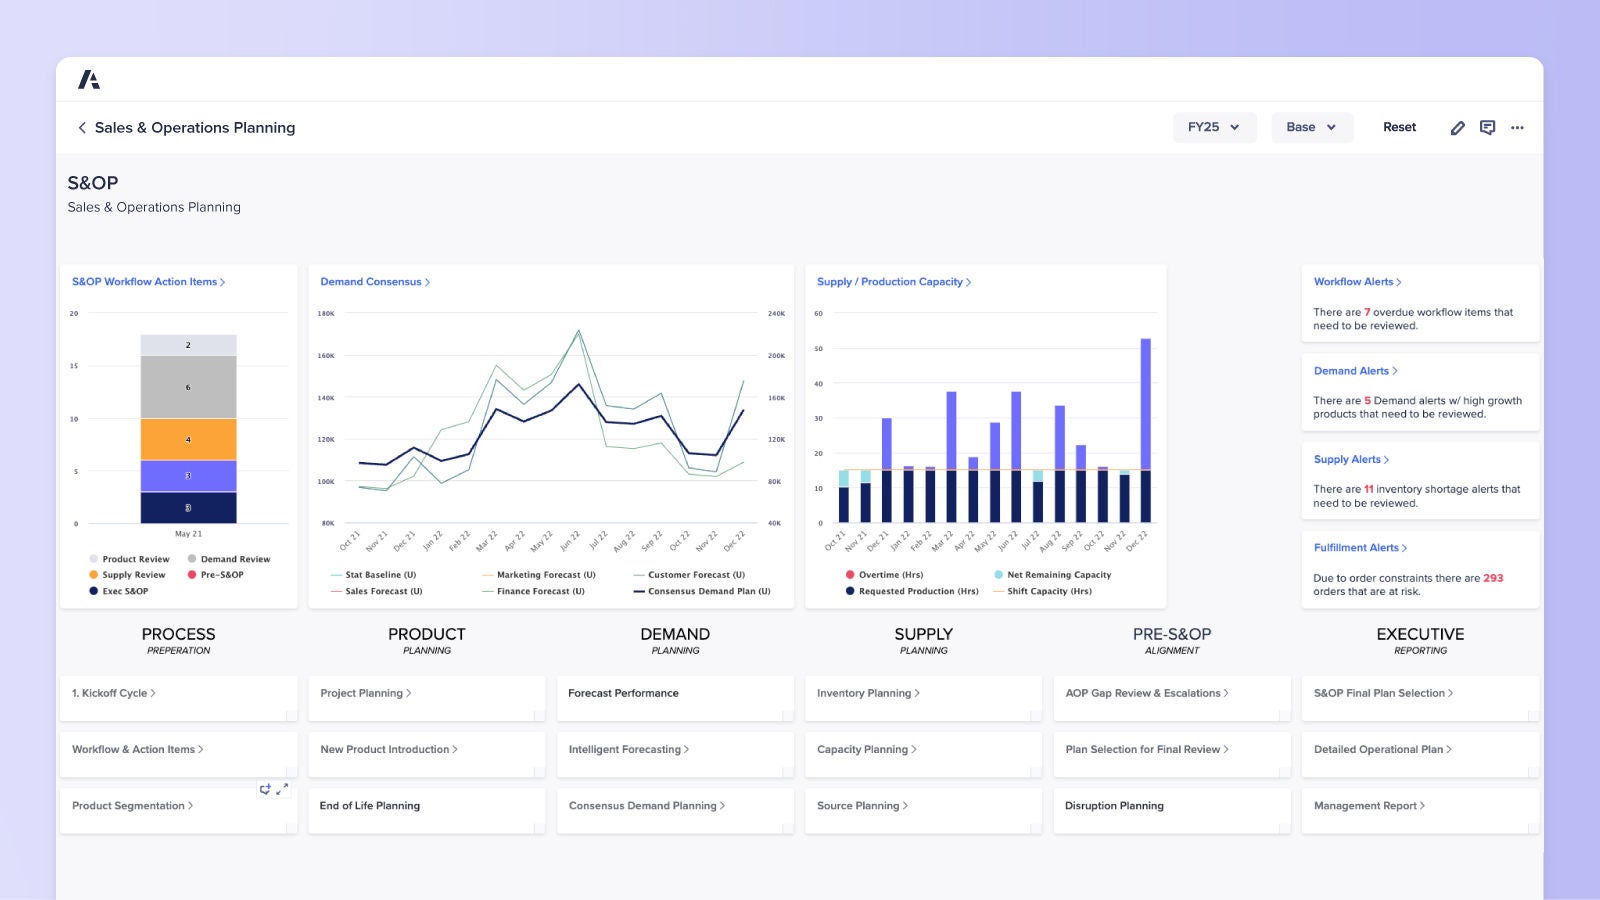Select Disruption Planning in Pre-S&OP Alignment
This screenshot has height=900, width=1600.
pyautogui.click(x=1113, y=805)
